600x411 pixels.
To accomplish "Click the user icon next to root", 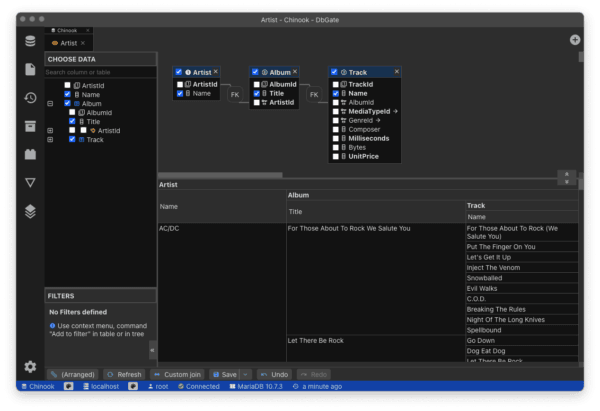I will point(150,387).
